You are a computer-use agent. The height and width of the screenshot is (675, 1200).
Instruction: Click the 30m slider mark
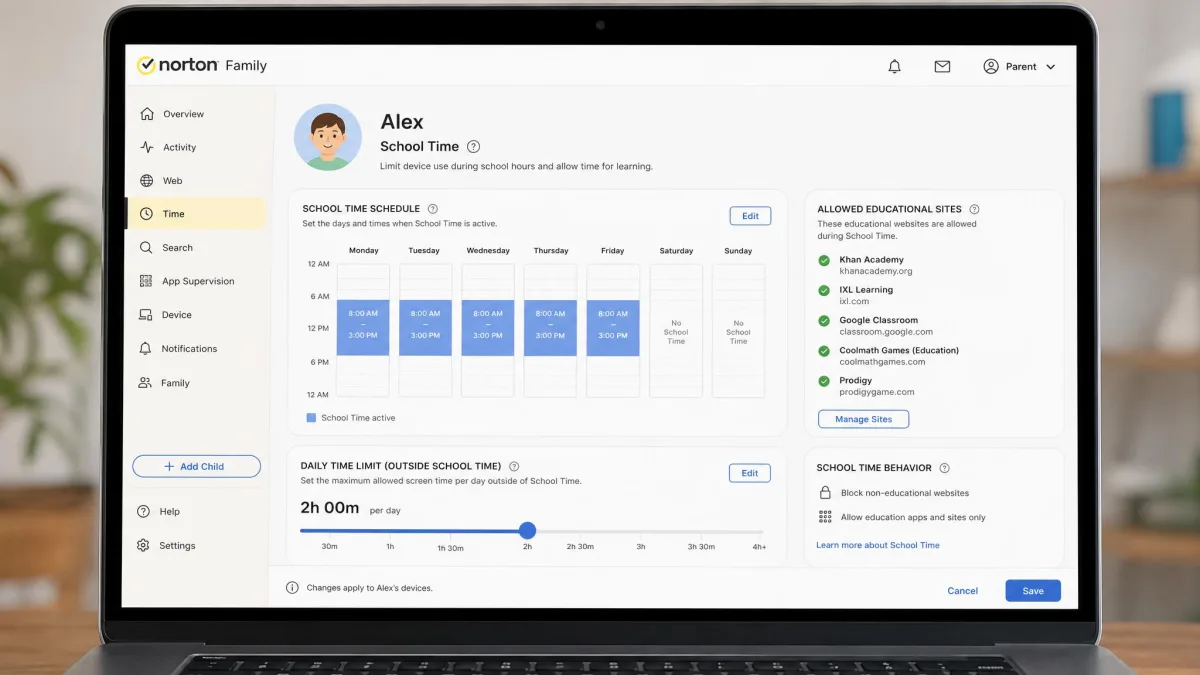click(x=329, y=546)
